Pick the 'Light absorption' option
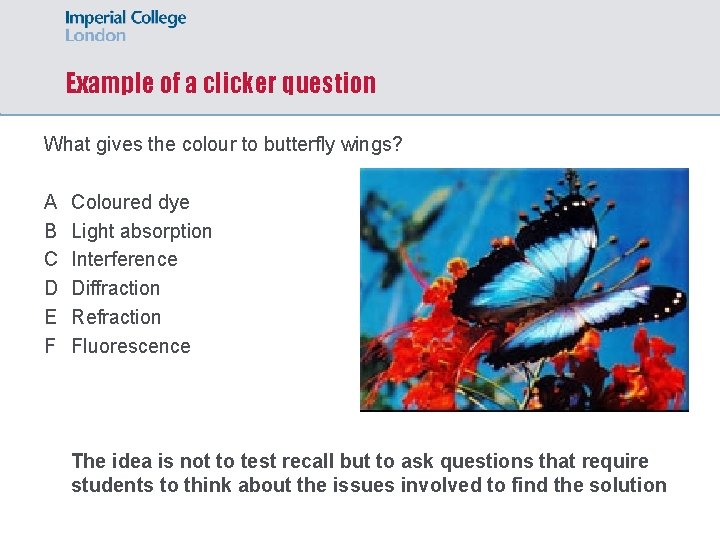 click(142, 231)
